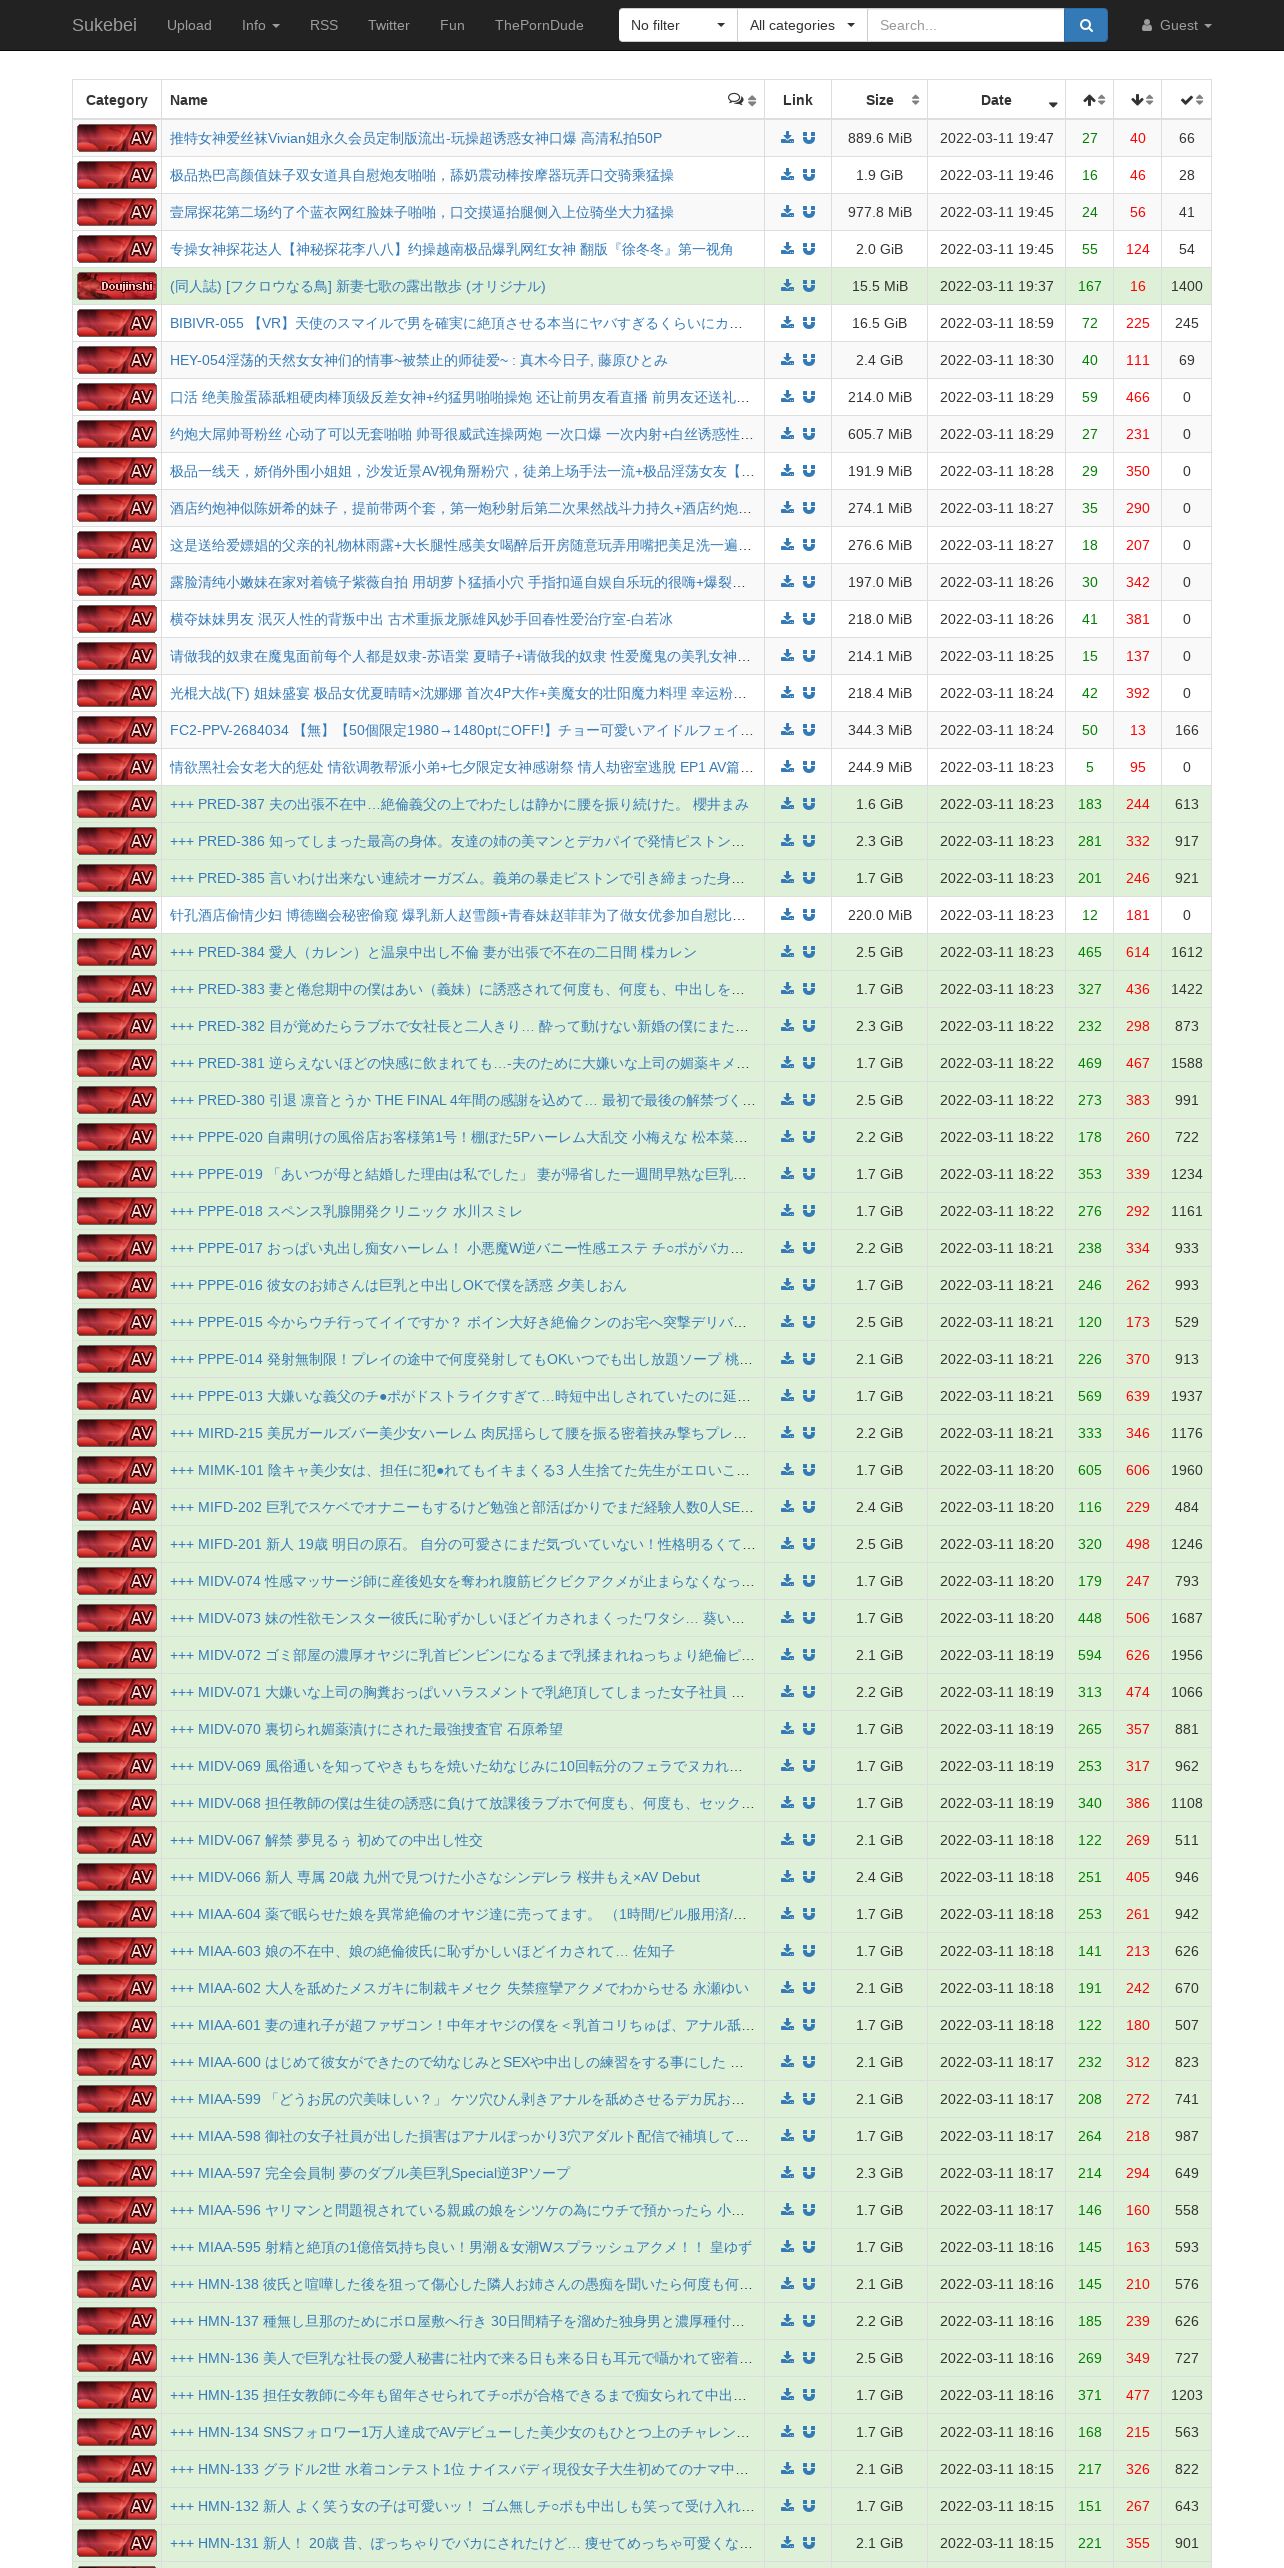Open the Fun nav link
Screen dimensions: 1284x2568
[452, 25]
